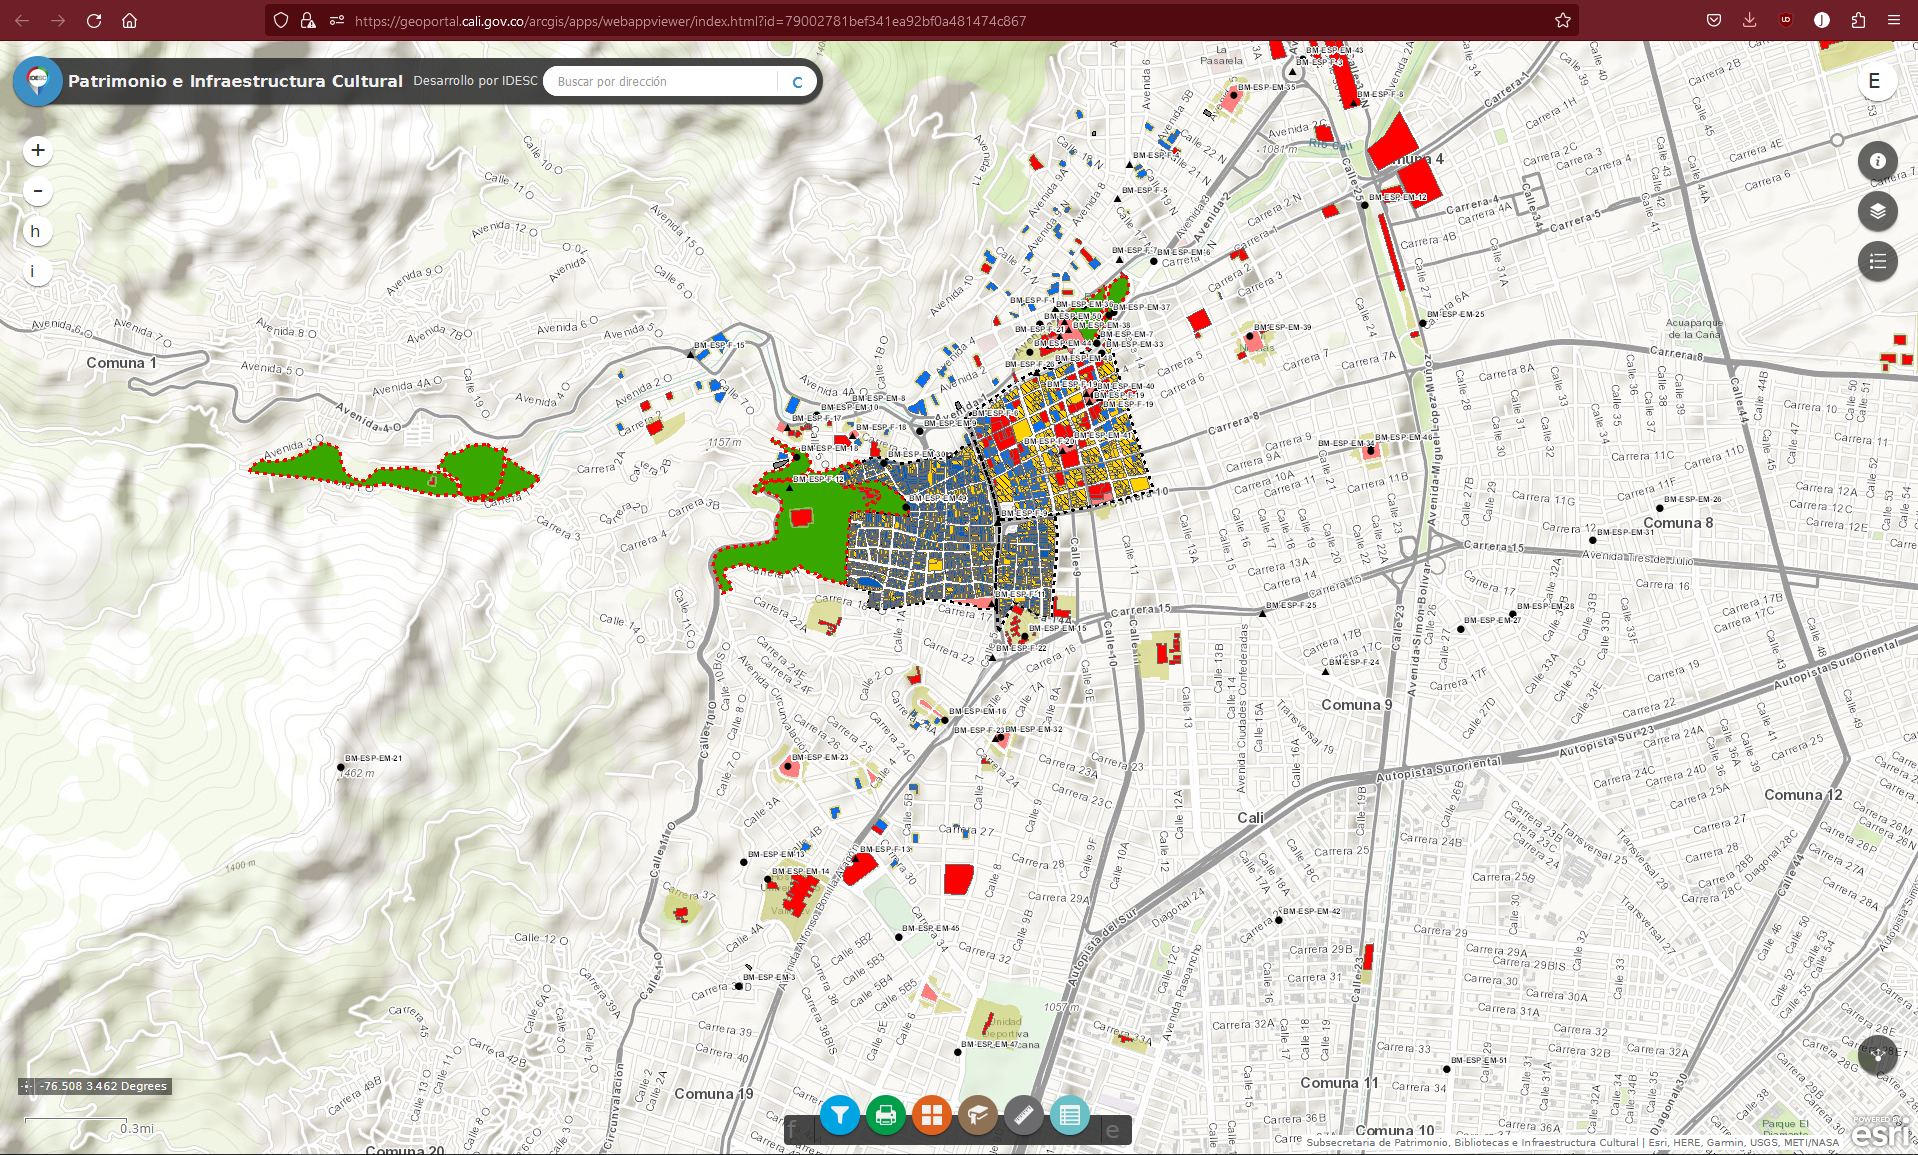Open the browser home page
The width and height of the screenshot is (1918, 1155).
click(x=129, y=20)
